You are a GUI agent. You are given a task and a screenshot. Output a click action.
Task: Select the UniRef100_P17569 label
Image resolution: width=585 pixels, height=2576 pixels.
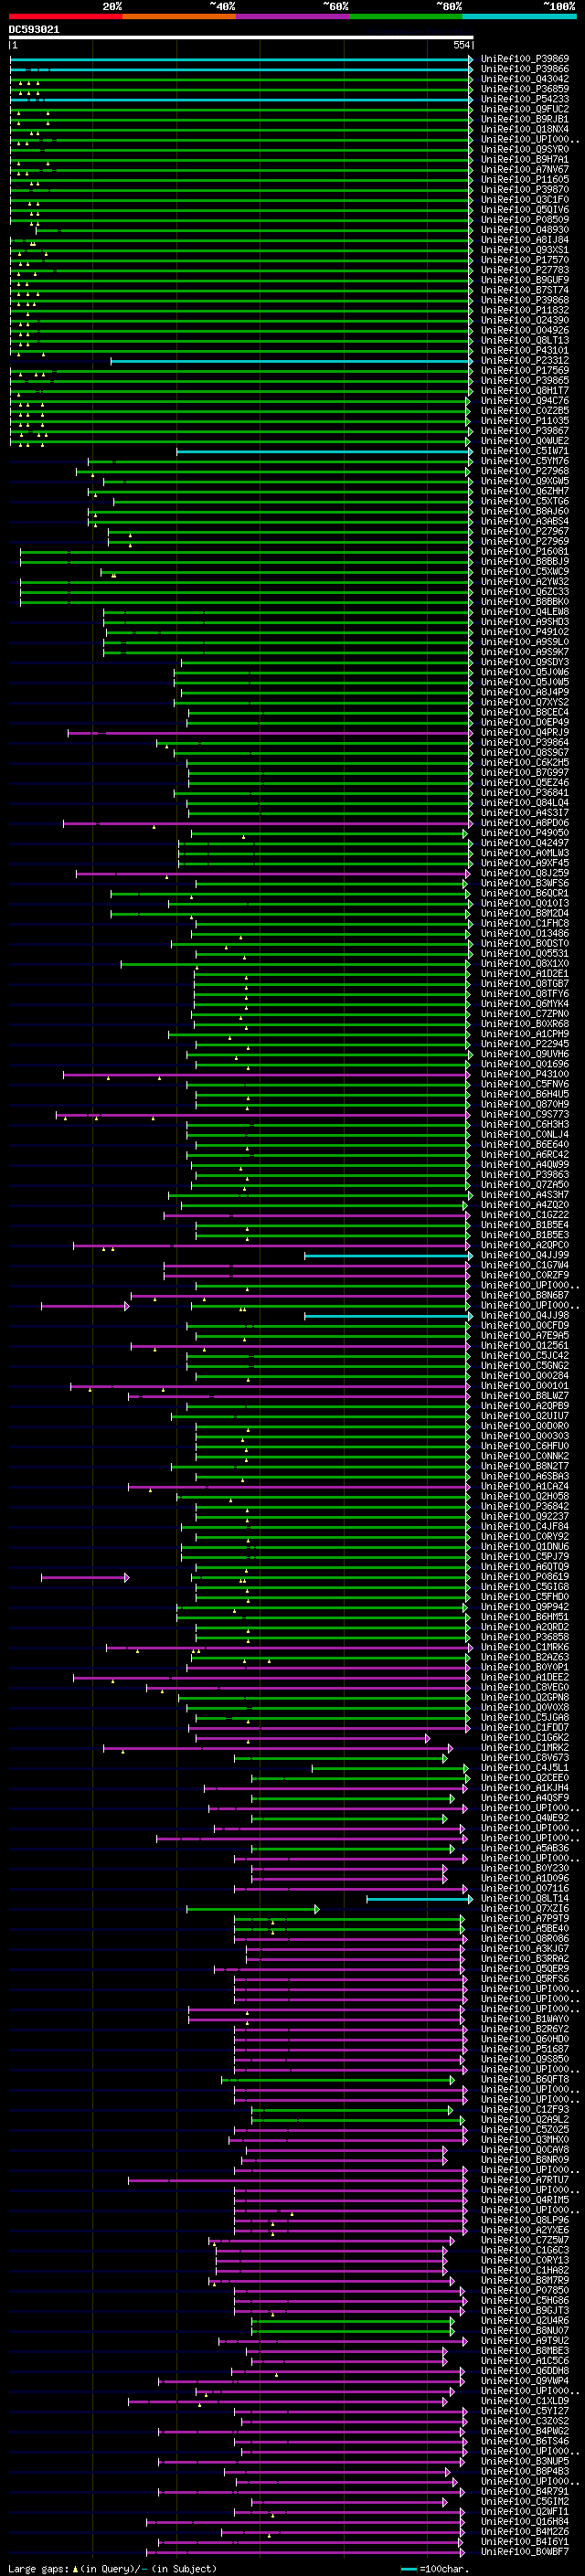(x=525, y=371)
